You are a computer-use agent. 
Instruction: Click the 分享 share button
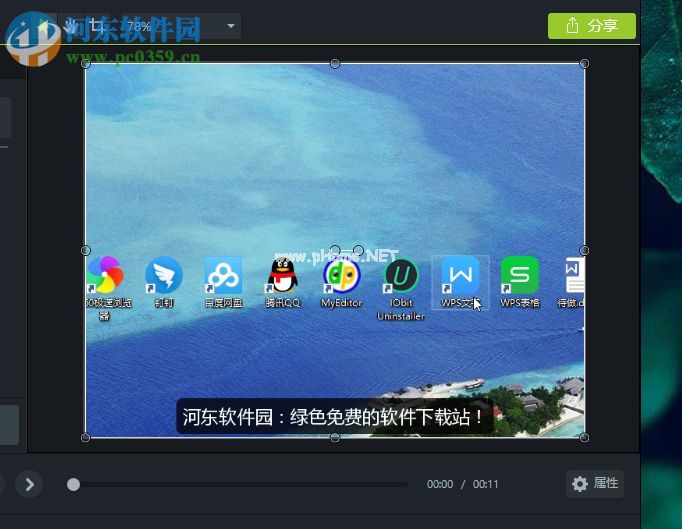[x=591, y=26]
